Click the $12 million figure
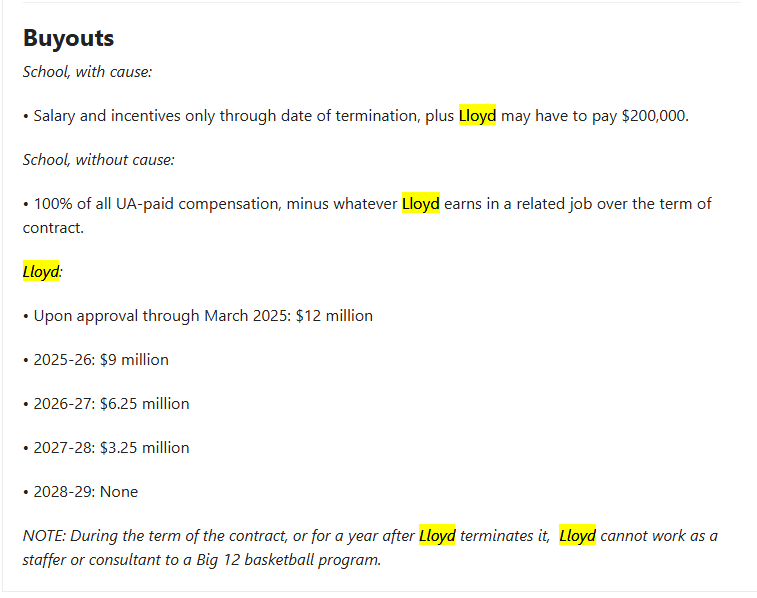Image resolution: width=757 pixels, height=598 pixels. click(334, 316)
